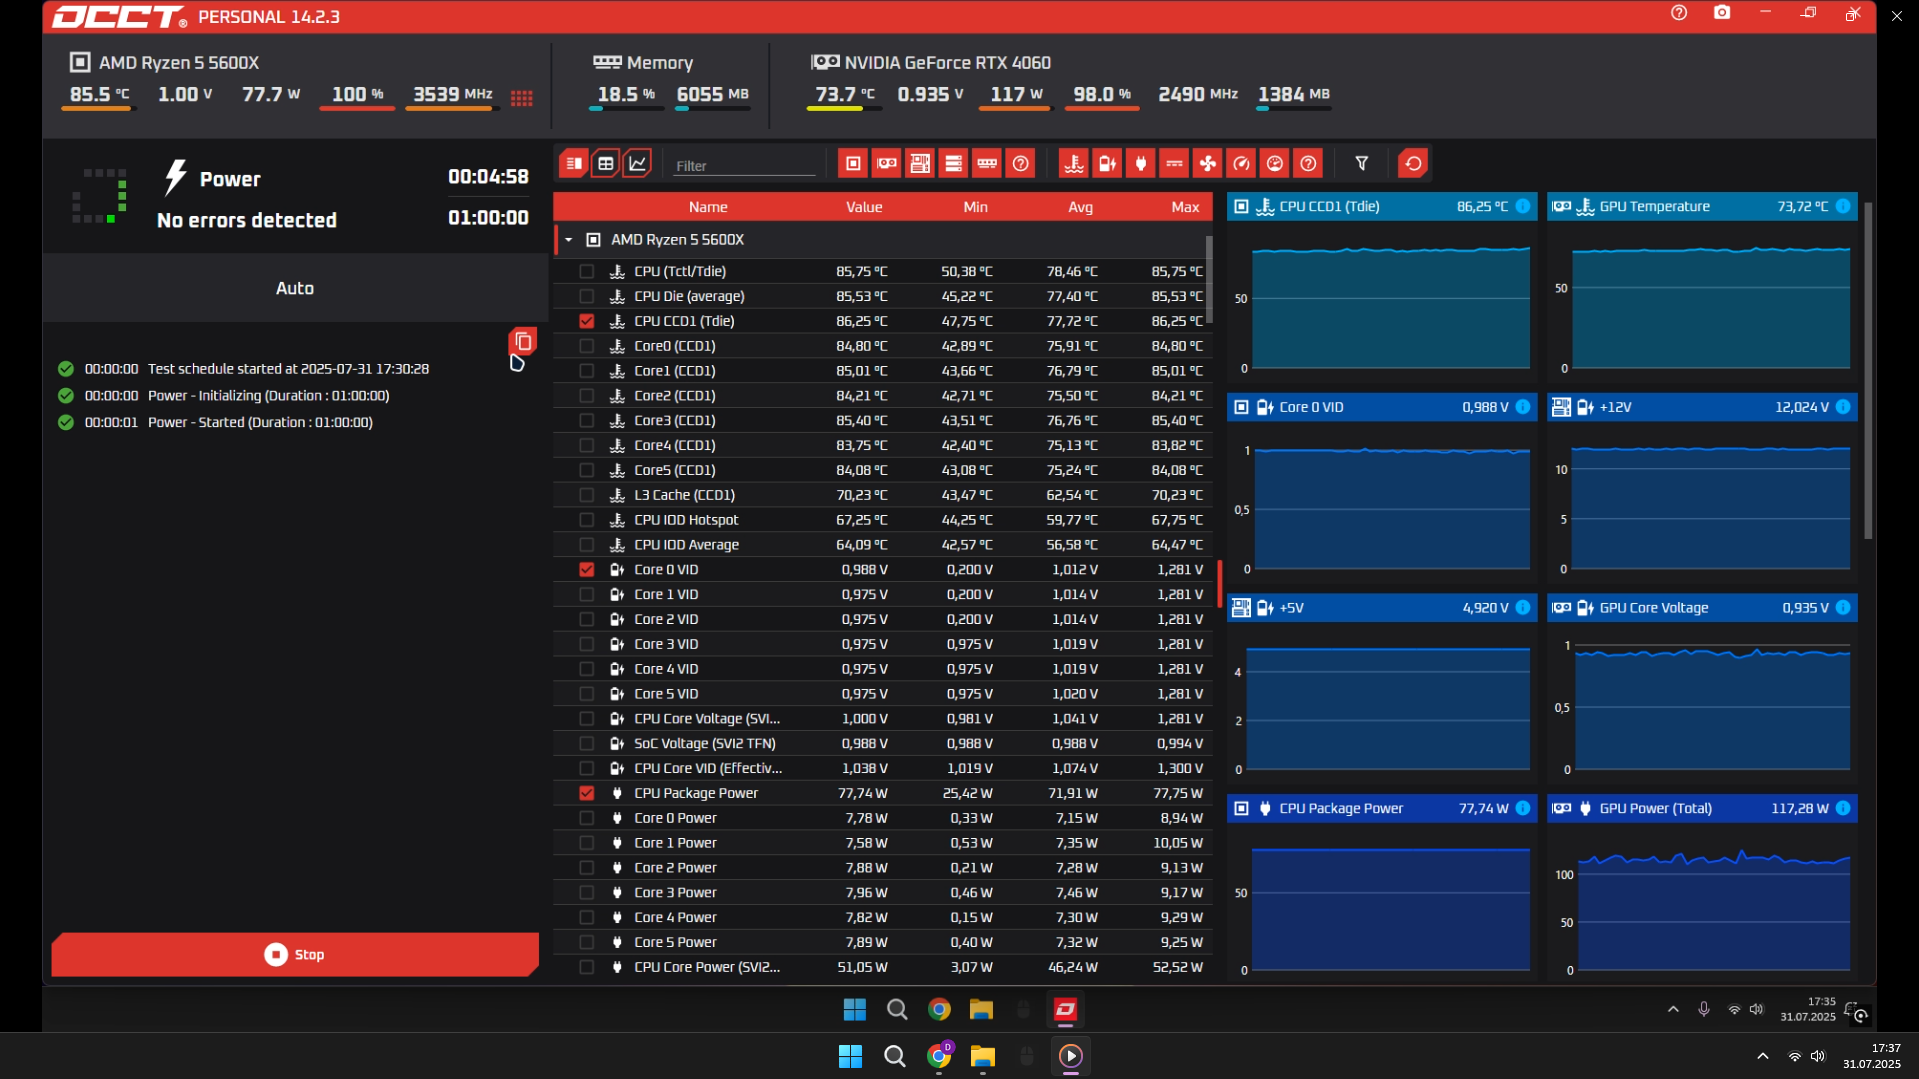Sort sensors by the Min column
The height and width of the screenshot is (1079, 1919).
975,207
